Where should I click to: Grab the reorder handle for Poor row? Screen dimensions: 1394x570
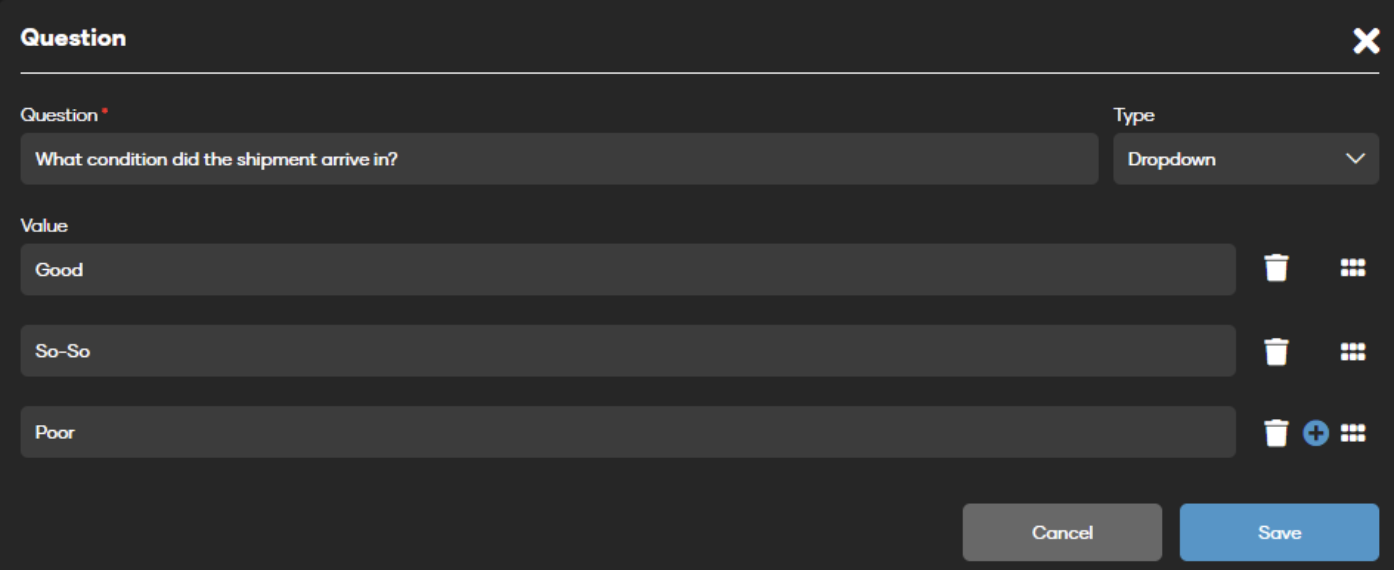[1353, 432]
